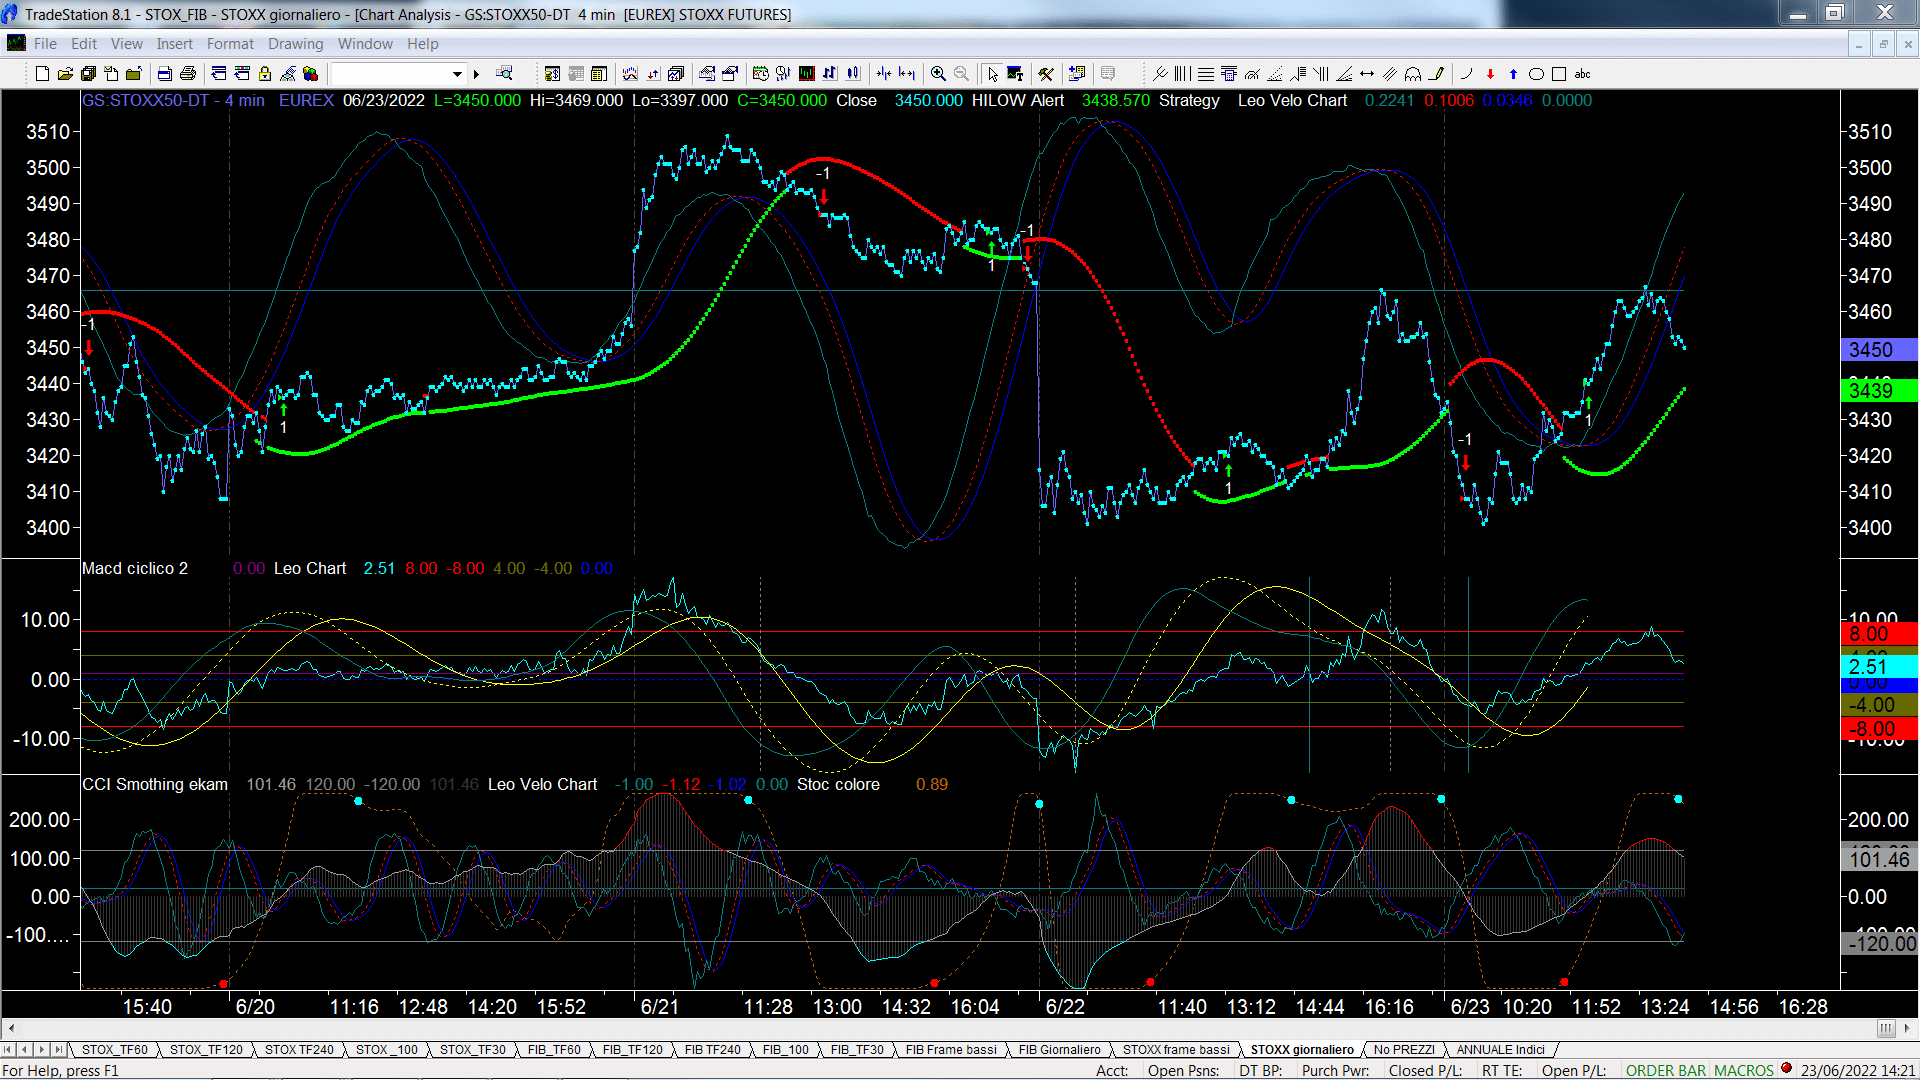The height and width of the screenshot is (1080, 1920).
Task: Click the cyan 2.51 MACD value marker
Action: (x=1879, y=667)
